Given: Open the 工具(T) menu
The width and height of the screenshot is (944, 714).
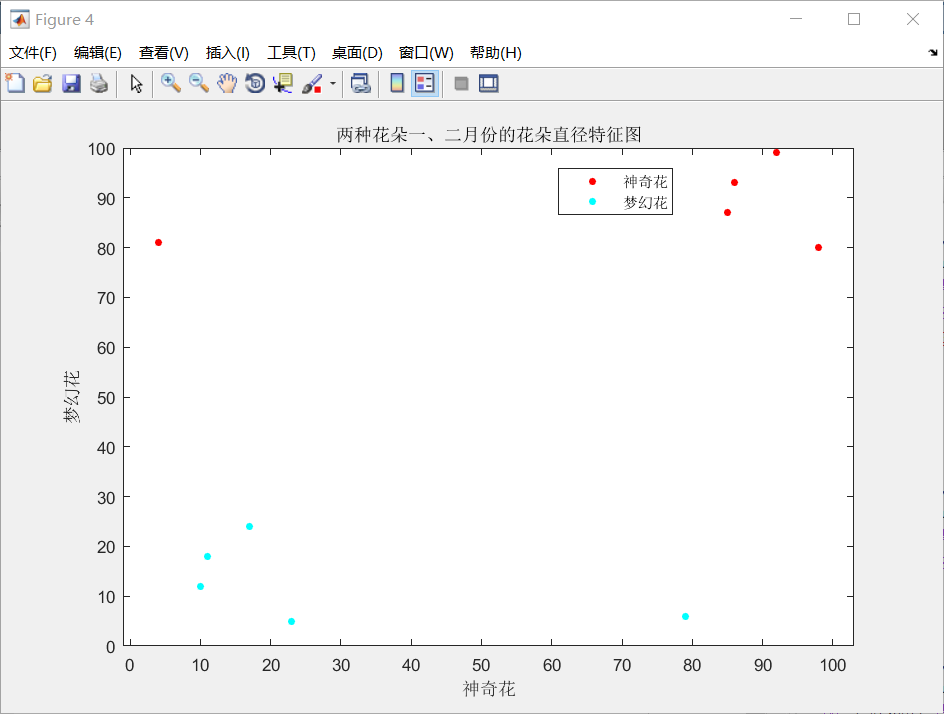Looking at the screenshot, I should 290,53.
